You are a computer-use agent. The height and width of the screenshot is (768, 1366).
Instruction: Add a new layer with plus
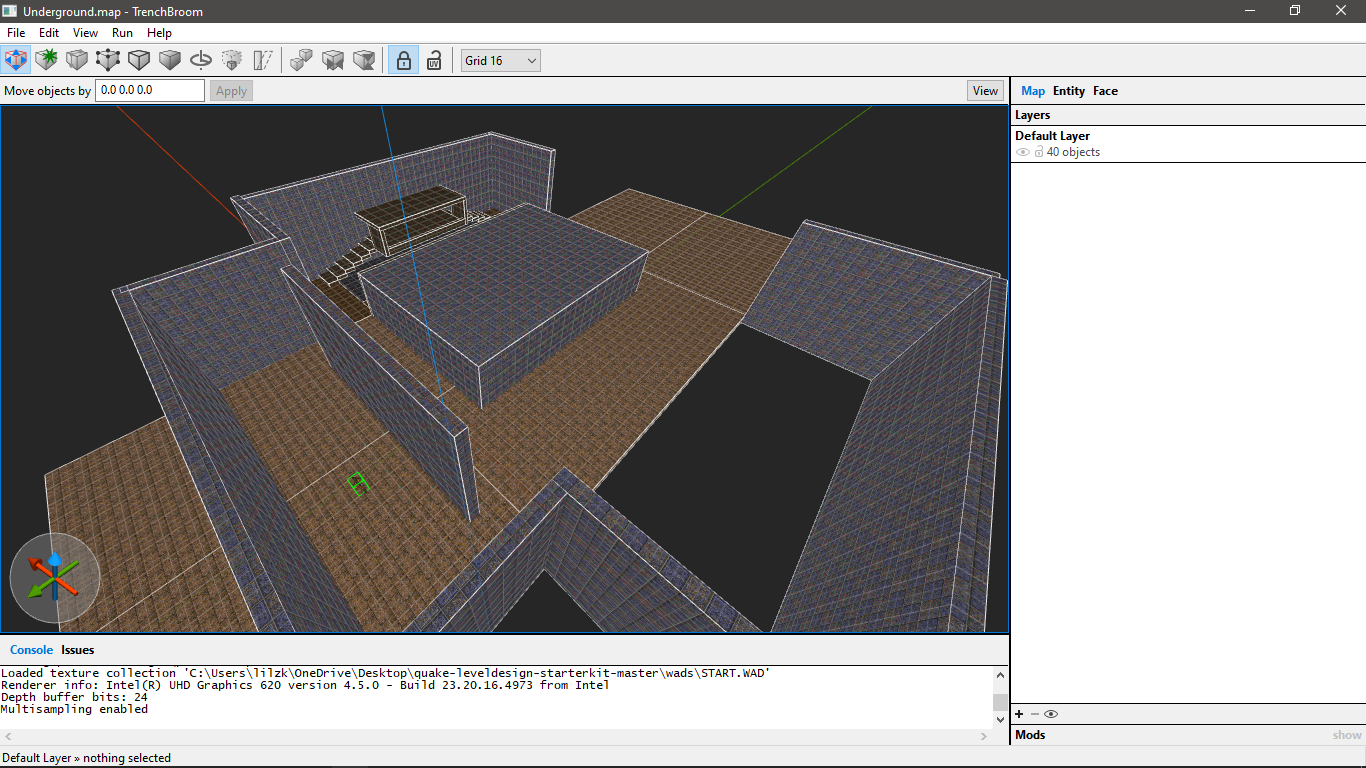tap(1019, 714)
